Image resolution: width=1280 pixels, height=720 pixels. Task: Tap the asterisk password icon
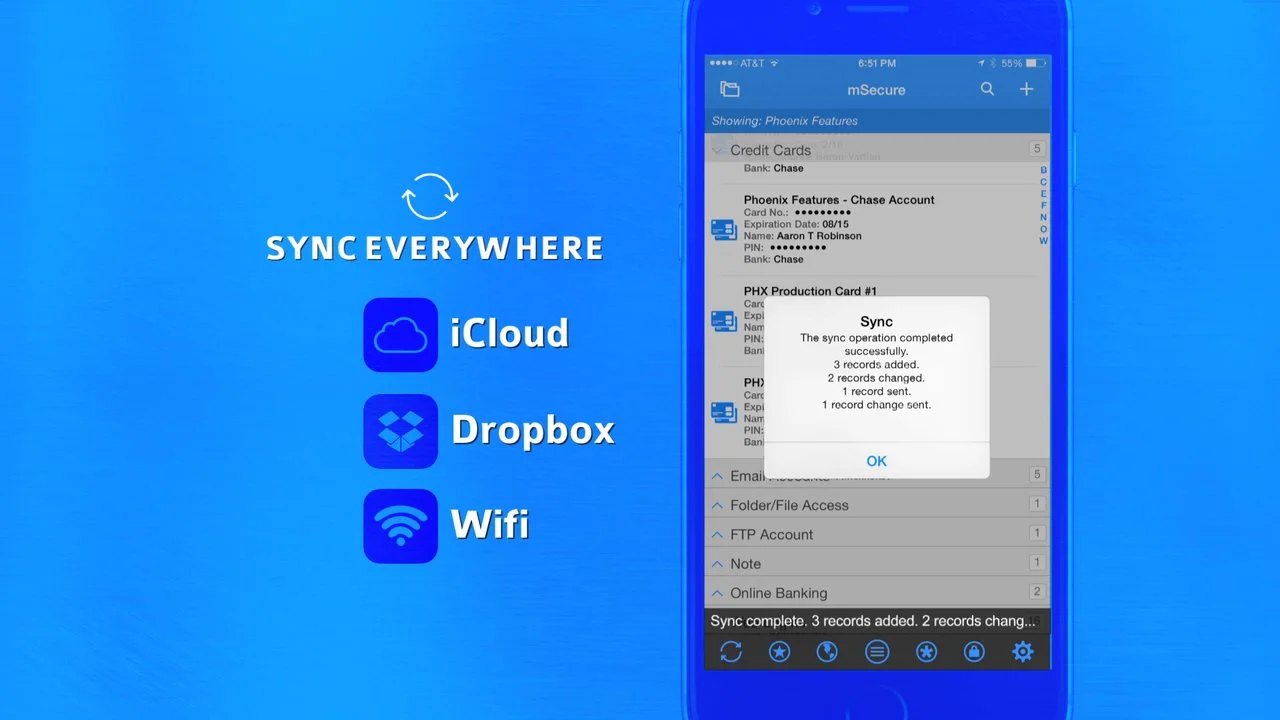(926, 652)
